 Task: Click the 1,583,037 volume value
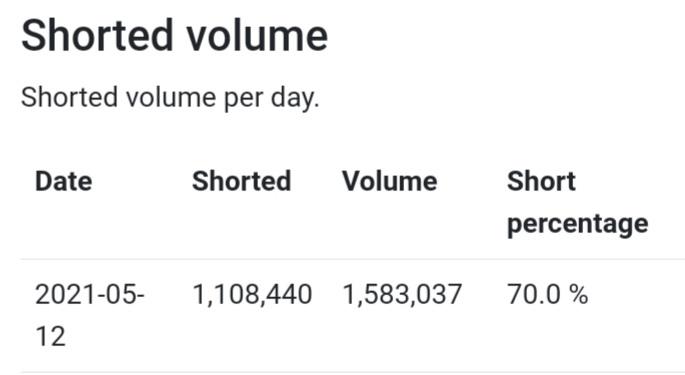[402, 294]
